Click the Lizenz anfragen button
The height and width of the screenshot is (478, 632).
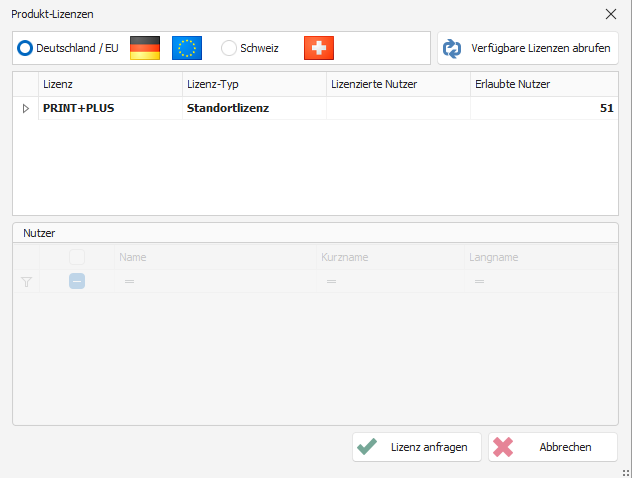(x=417, y=447)
